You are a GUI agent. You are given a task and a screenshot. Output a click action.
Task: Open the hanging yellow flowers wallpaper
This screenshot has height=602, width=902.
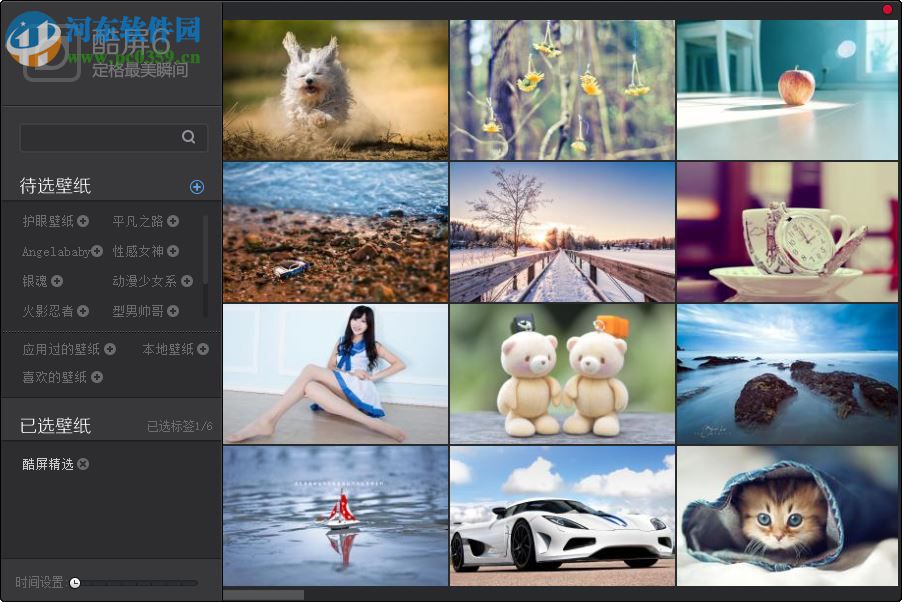(x=563, y=90)
